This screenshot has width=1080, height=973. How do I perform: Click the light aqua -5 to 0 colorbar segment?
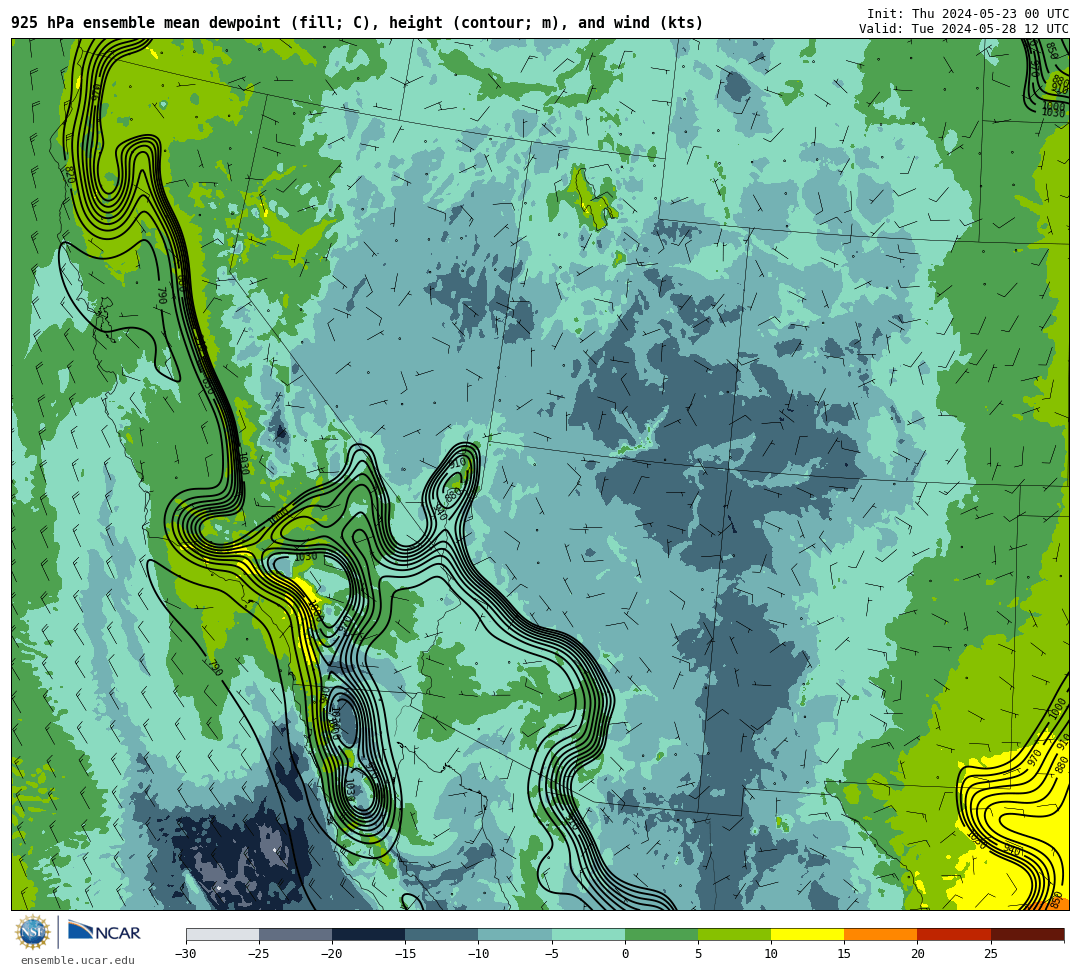click(588, 934)
